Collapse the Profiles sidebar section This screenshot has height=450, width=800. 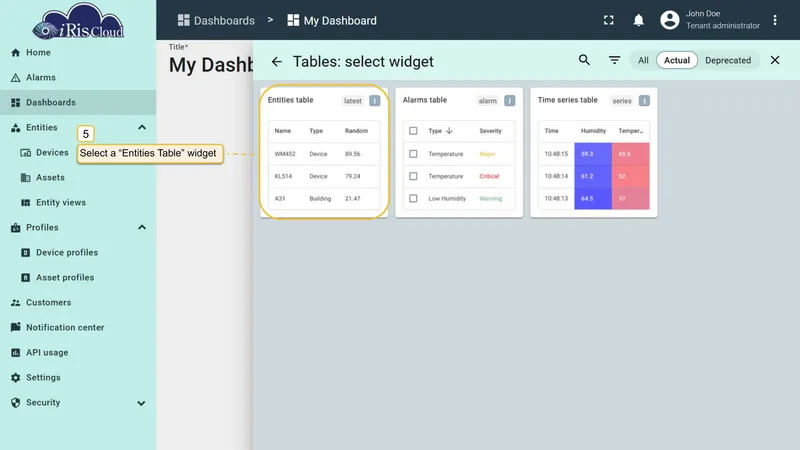142,227
